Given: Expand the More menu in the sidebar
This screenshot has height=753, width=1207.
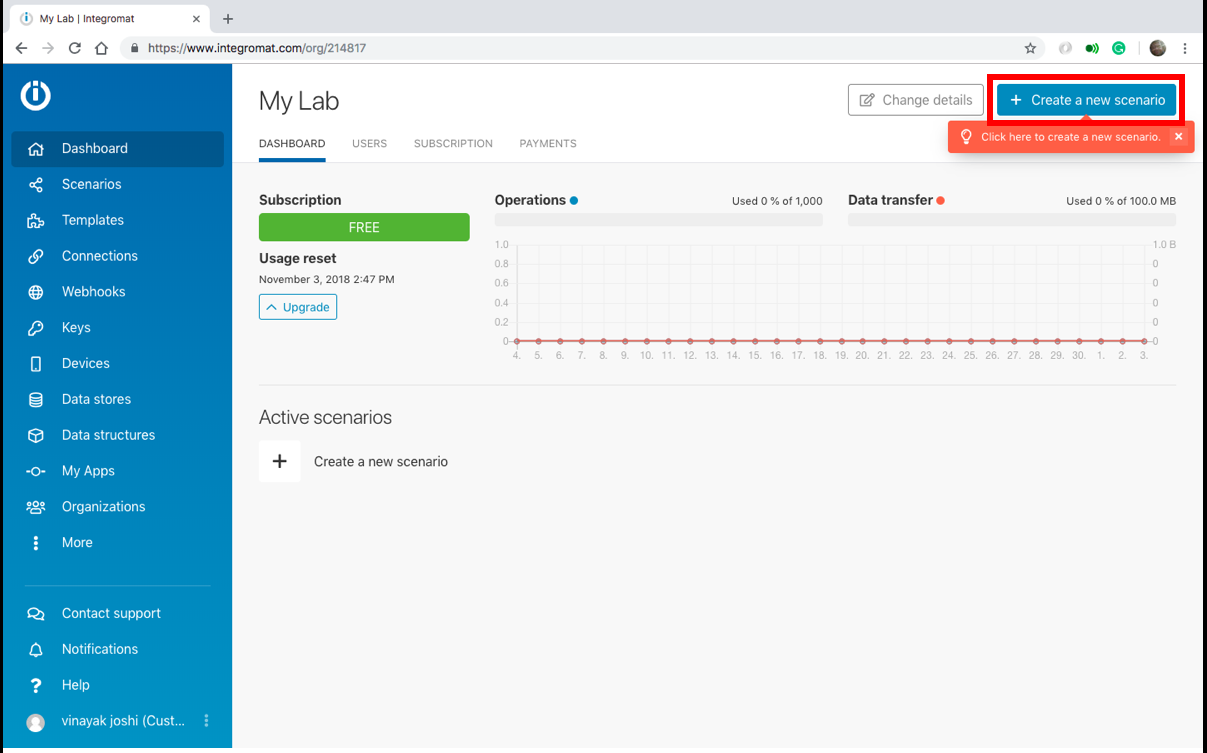Looking at the screenshot, I should (78, 542).
